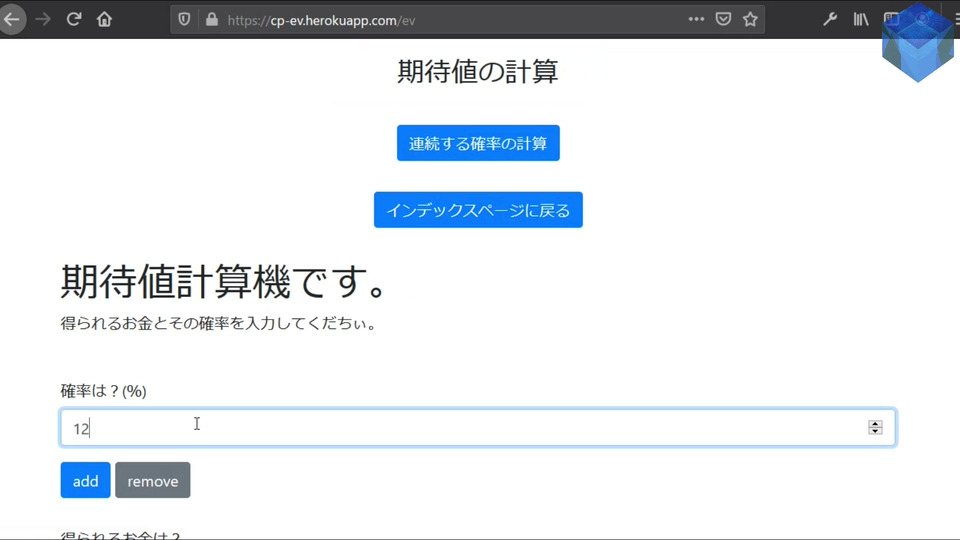Screen dimensions: 960x540
Task: Save page to Pocket icon
Action: click(723, 19)
